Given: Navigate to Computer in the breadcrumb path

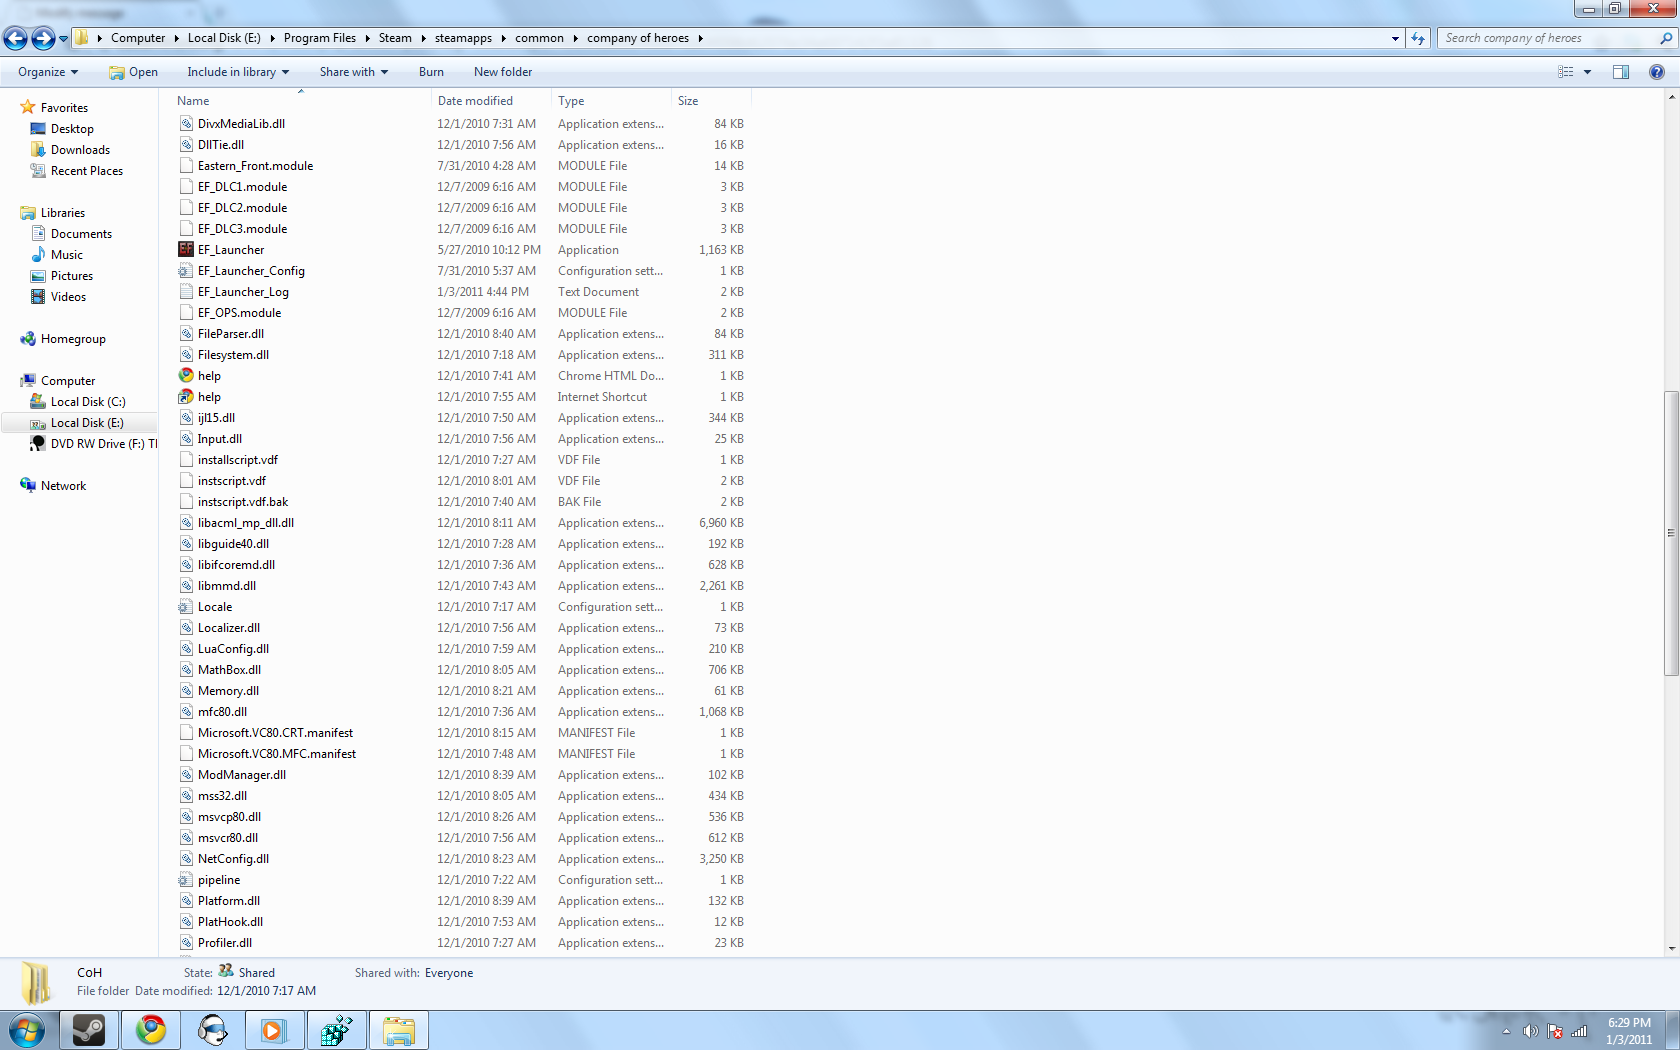Looking at the screenshot, I should [x=138, y=38].
